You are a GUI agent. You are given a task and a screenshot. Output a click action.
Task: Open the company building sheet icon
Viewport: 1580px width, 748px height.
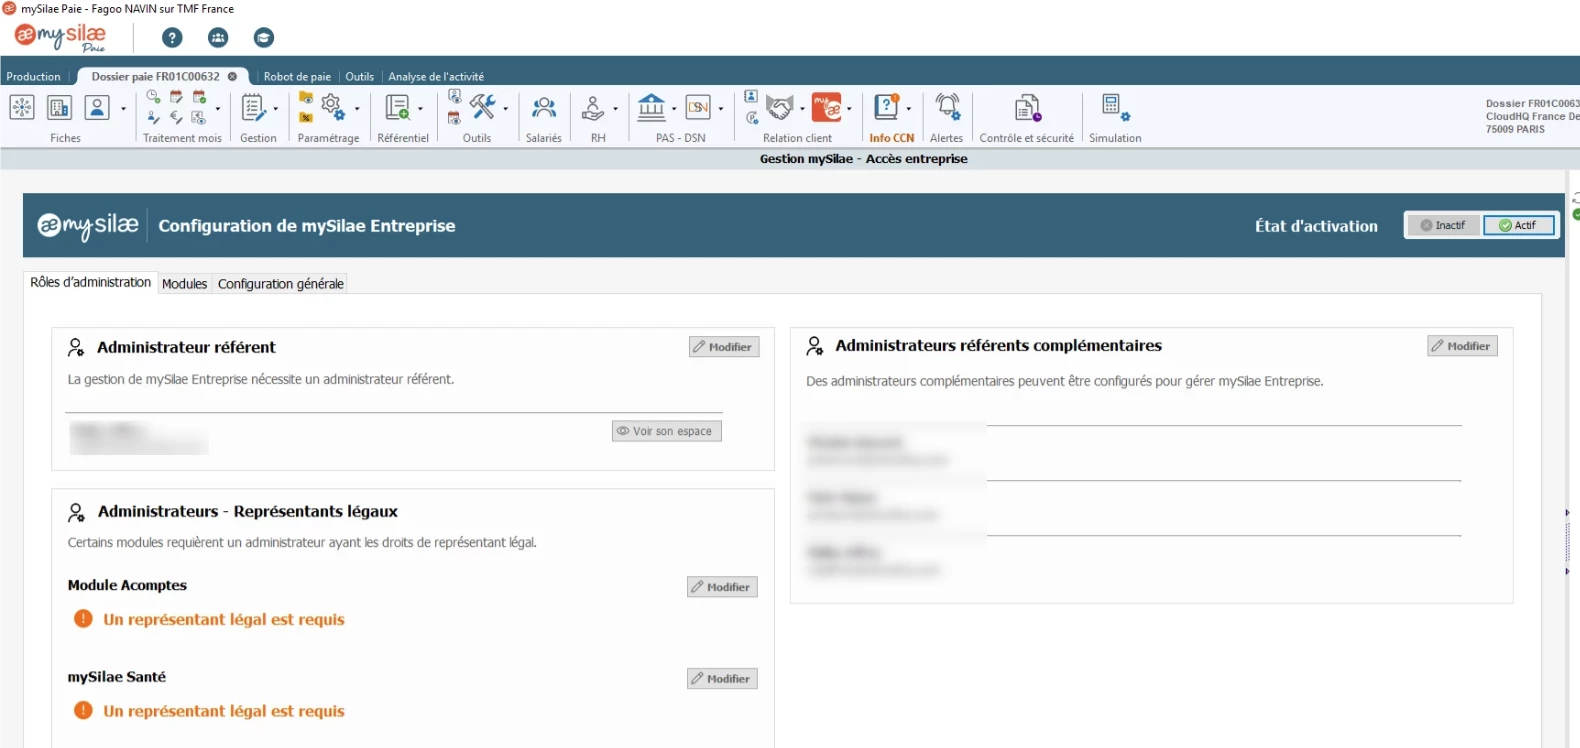(59, 107)
